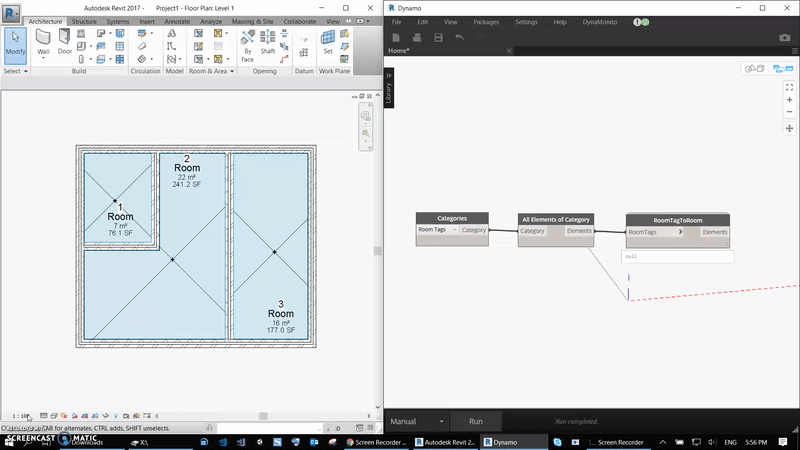Image resolution: width=800 pixels, height=450 pixels.
Task: Open the Packages menu in Dynamo
Action: pos(486,21)
